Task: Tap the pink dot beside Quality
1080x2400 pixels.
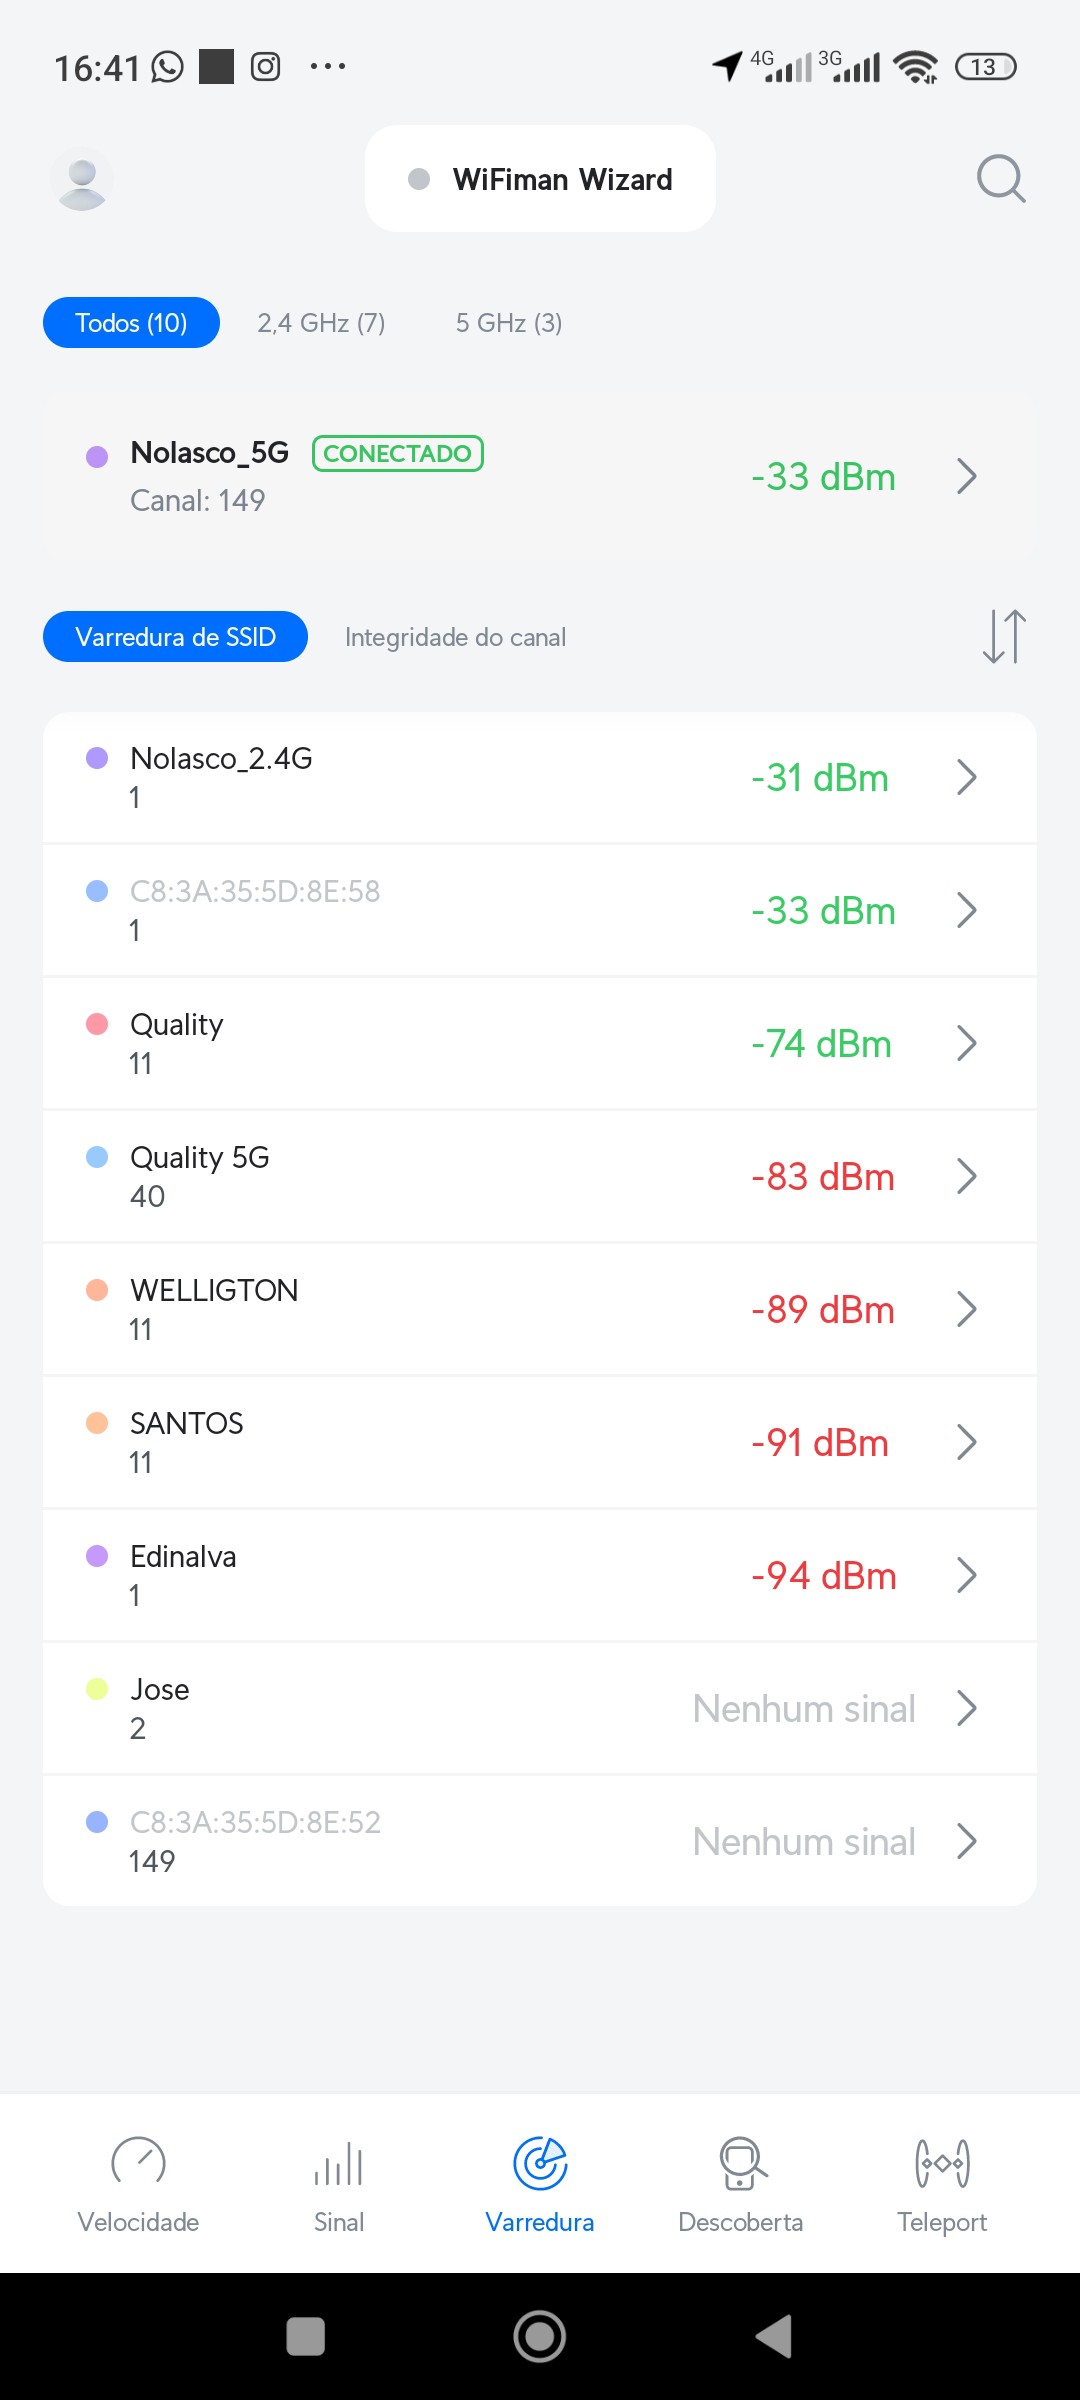Action: [x=97, y=1024]
